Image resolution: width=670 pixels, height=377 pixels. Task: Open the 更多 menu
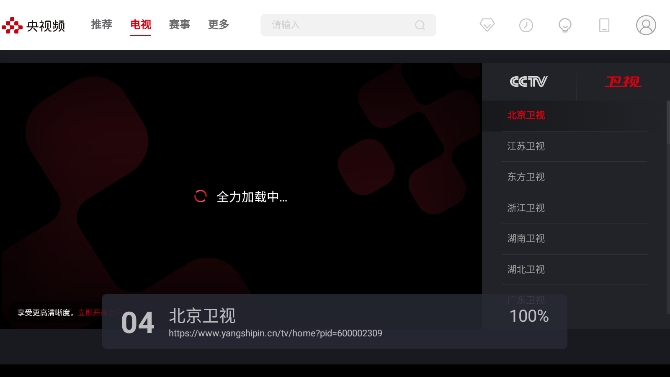[x=218, y=24]
